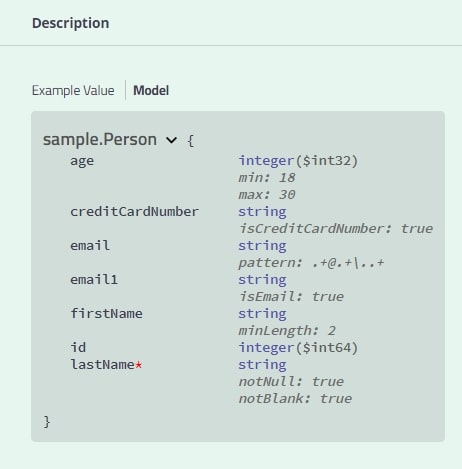
Task: Click the string type of firstName
Action: [x=262, y=314]
